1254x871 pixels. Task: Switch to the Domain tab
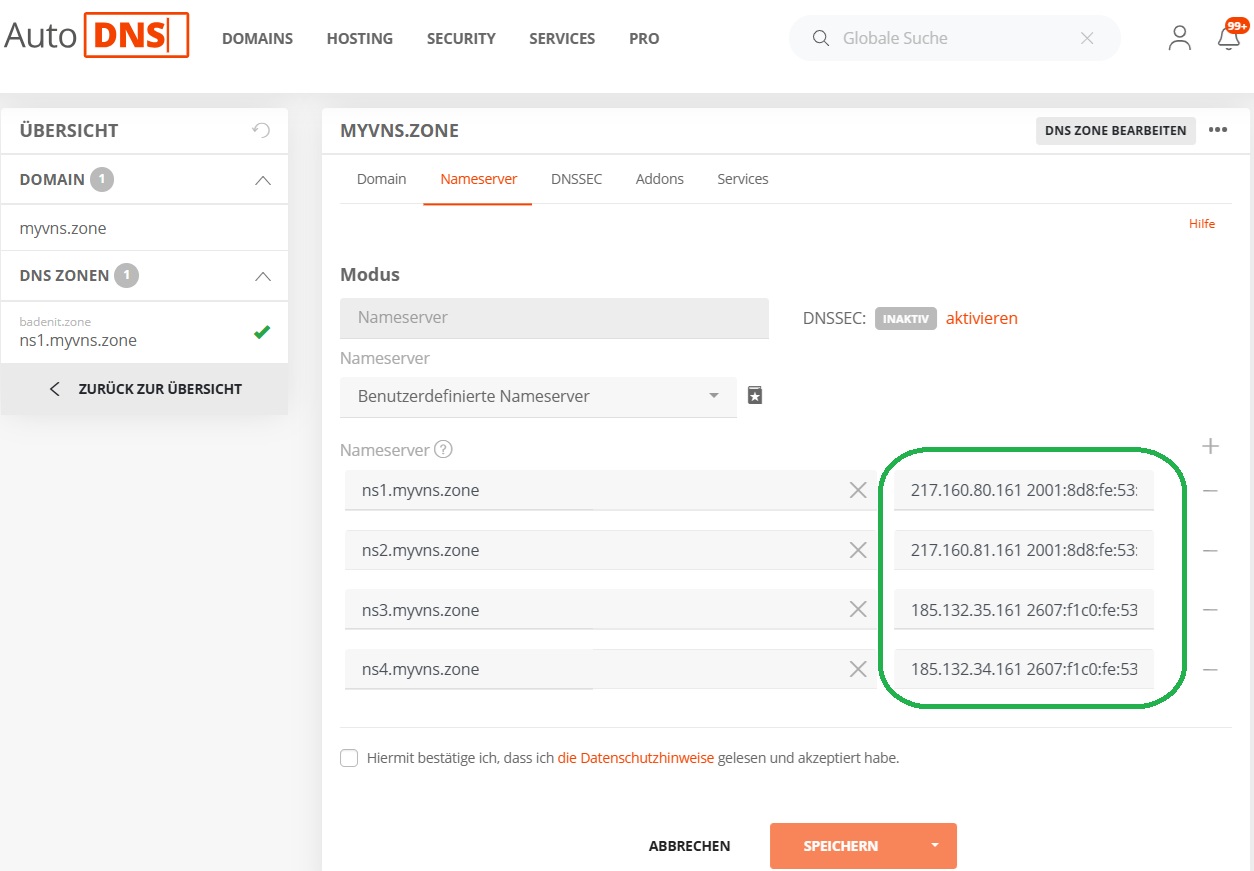coord(381,179)
